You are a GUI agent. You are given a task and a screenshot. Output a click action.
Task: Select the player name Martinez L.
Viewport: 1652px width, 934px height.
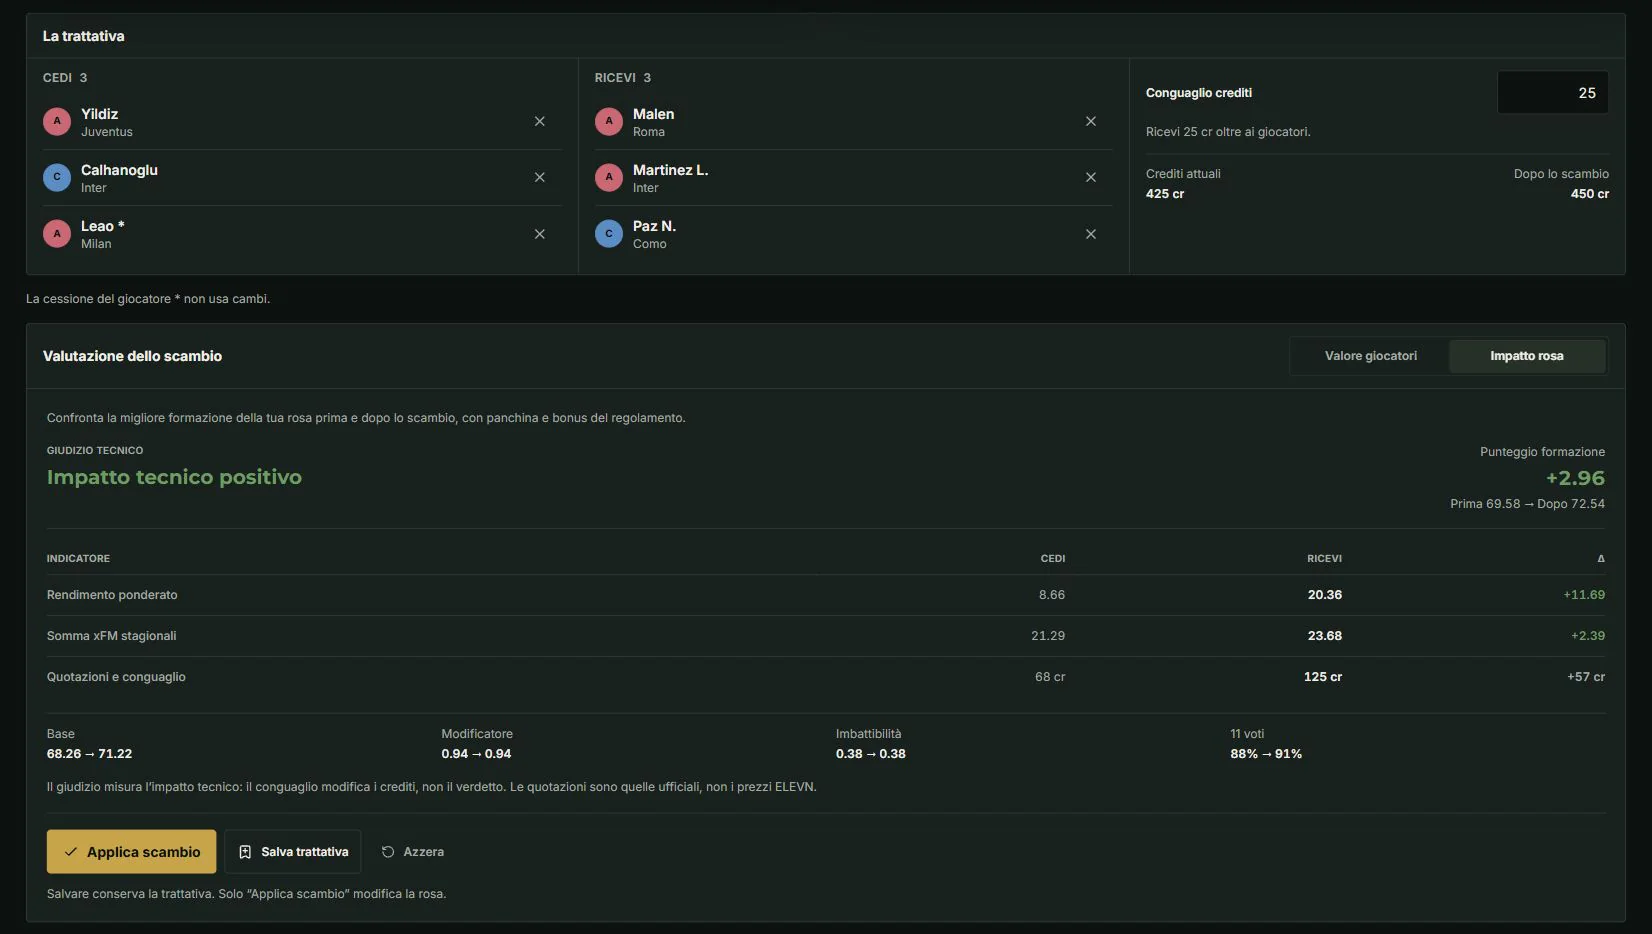pos(671,170)
